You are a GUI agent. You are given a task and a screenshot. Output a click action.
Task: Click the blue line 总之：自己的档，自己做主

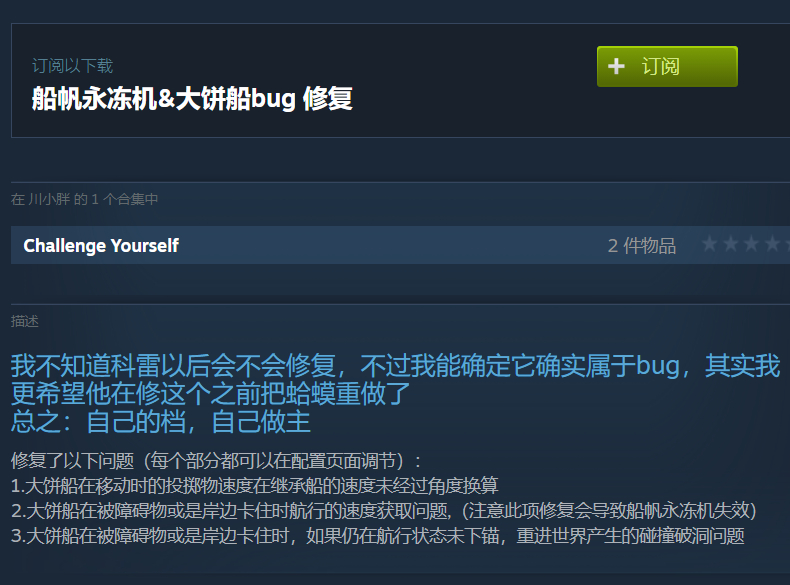[x=161, y=422]
